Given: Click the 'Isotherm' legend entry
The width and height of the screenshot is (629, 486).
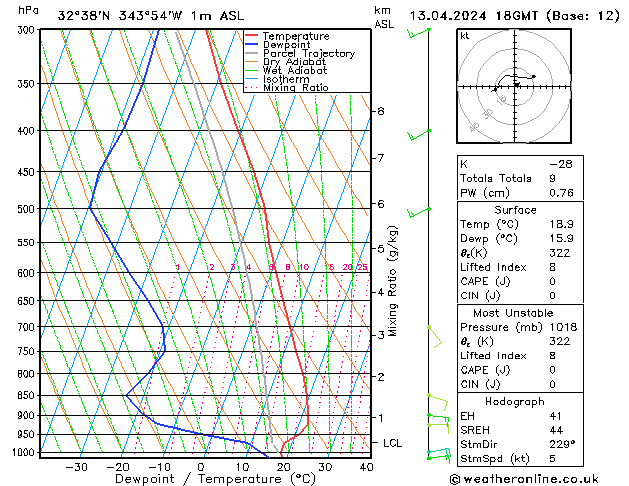Looking at the screenshot, I should point(286,79).
